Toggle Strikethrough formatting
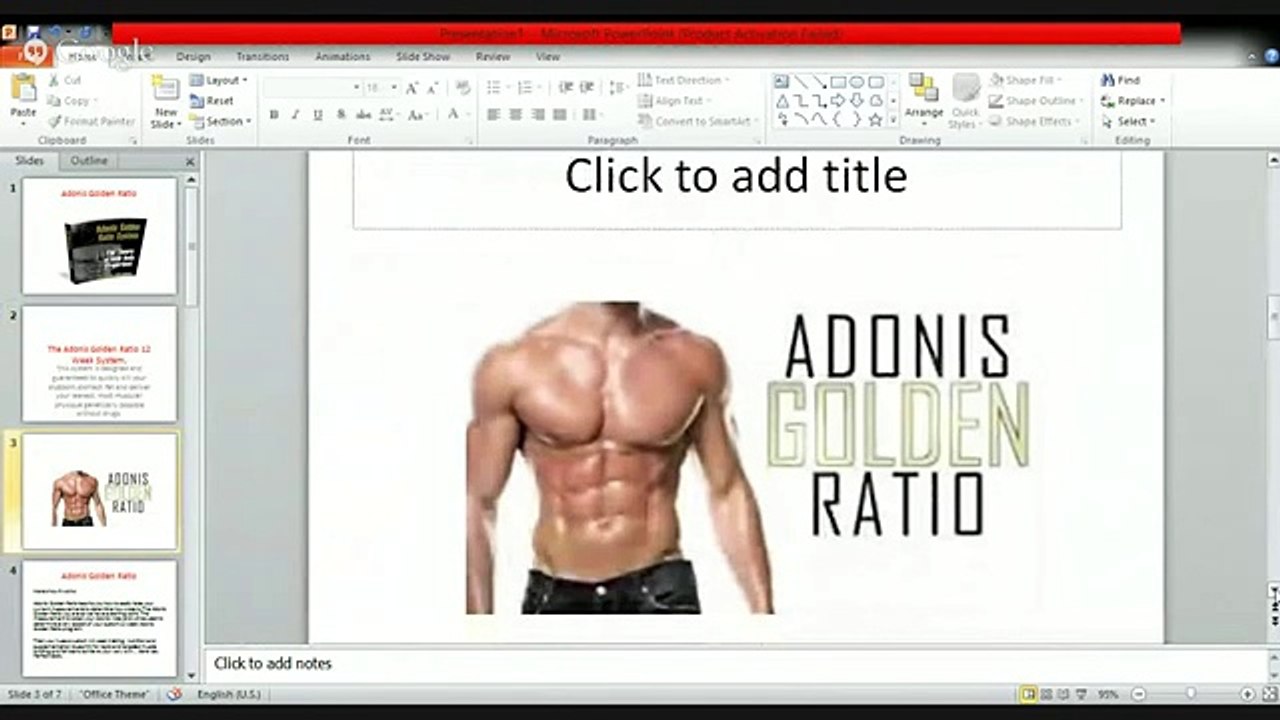This screenshot has width=1280, height=720. click(362, 115)
